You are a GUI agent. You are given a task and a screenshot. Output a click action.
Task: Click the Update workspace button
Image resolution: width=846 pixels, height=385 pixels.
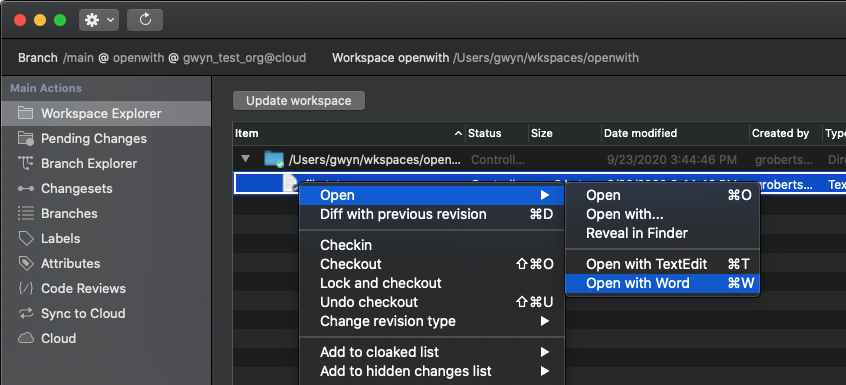coord(299,101)
